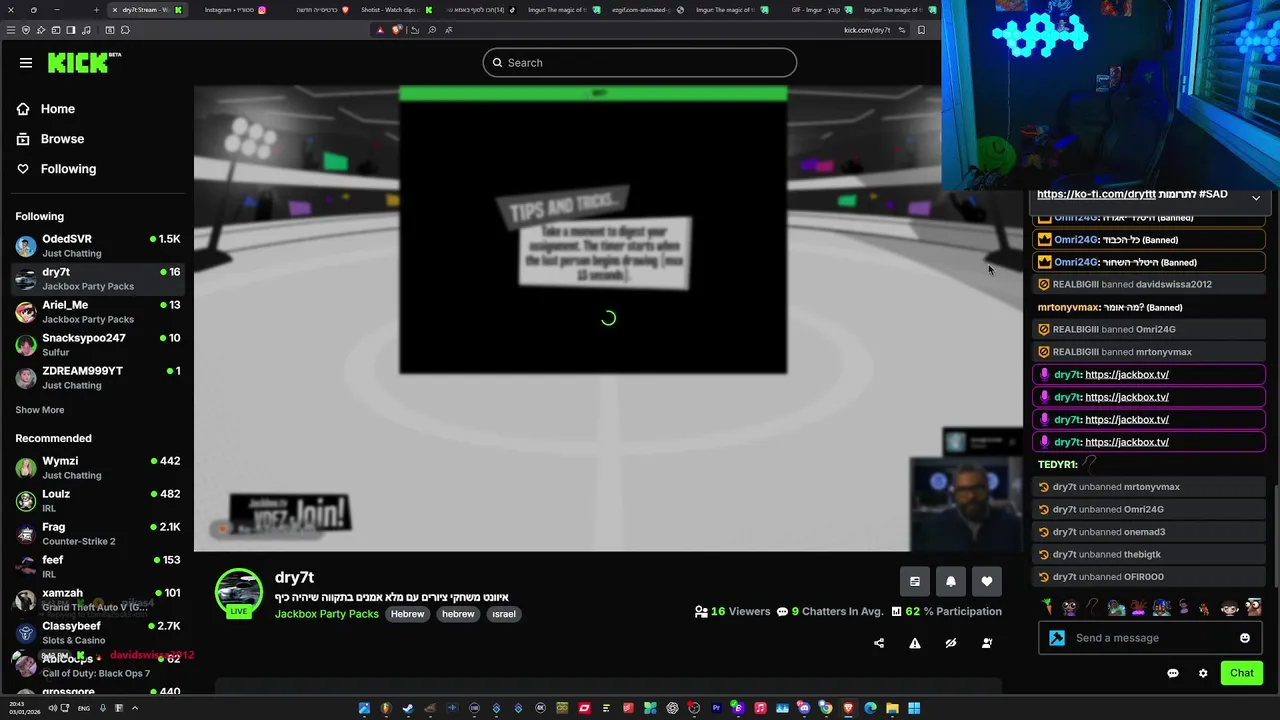The height and width of the screenshot is (720, 1280).
Task: Open Classybeef Slots & Casino channel
Action: 97,633
